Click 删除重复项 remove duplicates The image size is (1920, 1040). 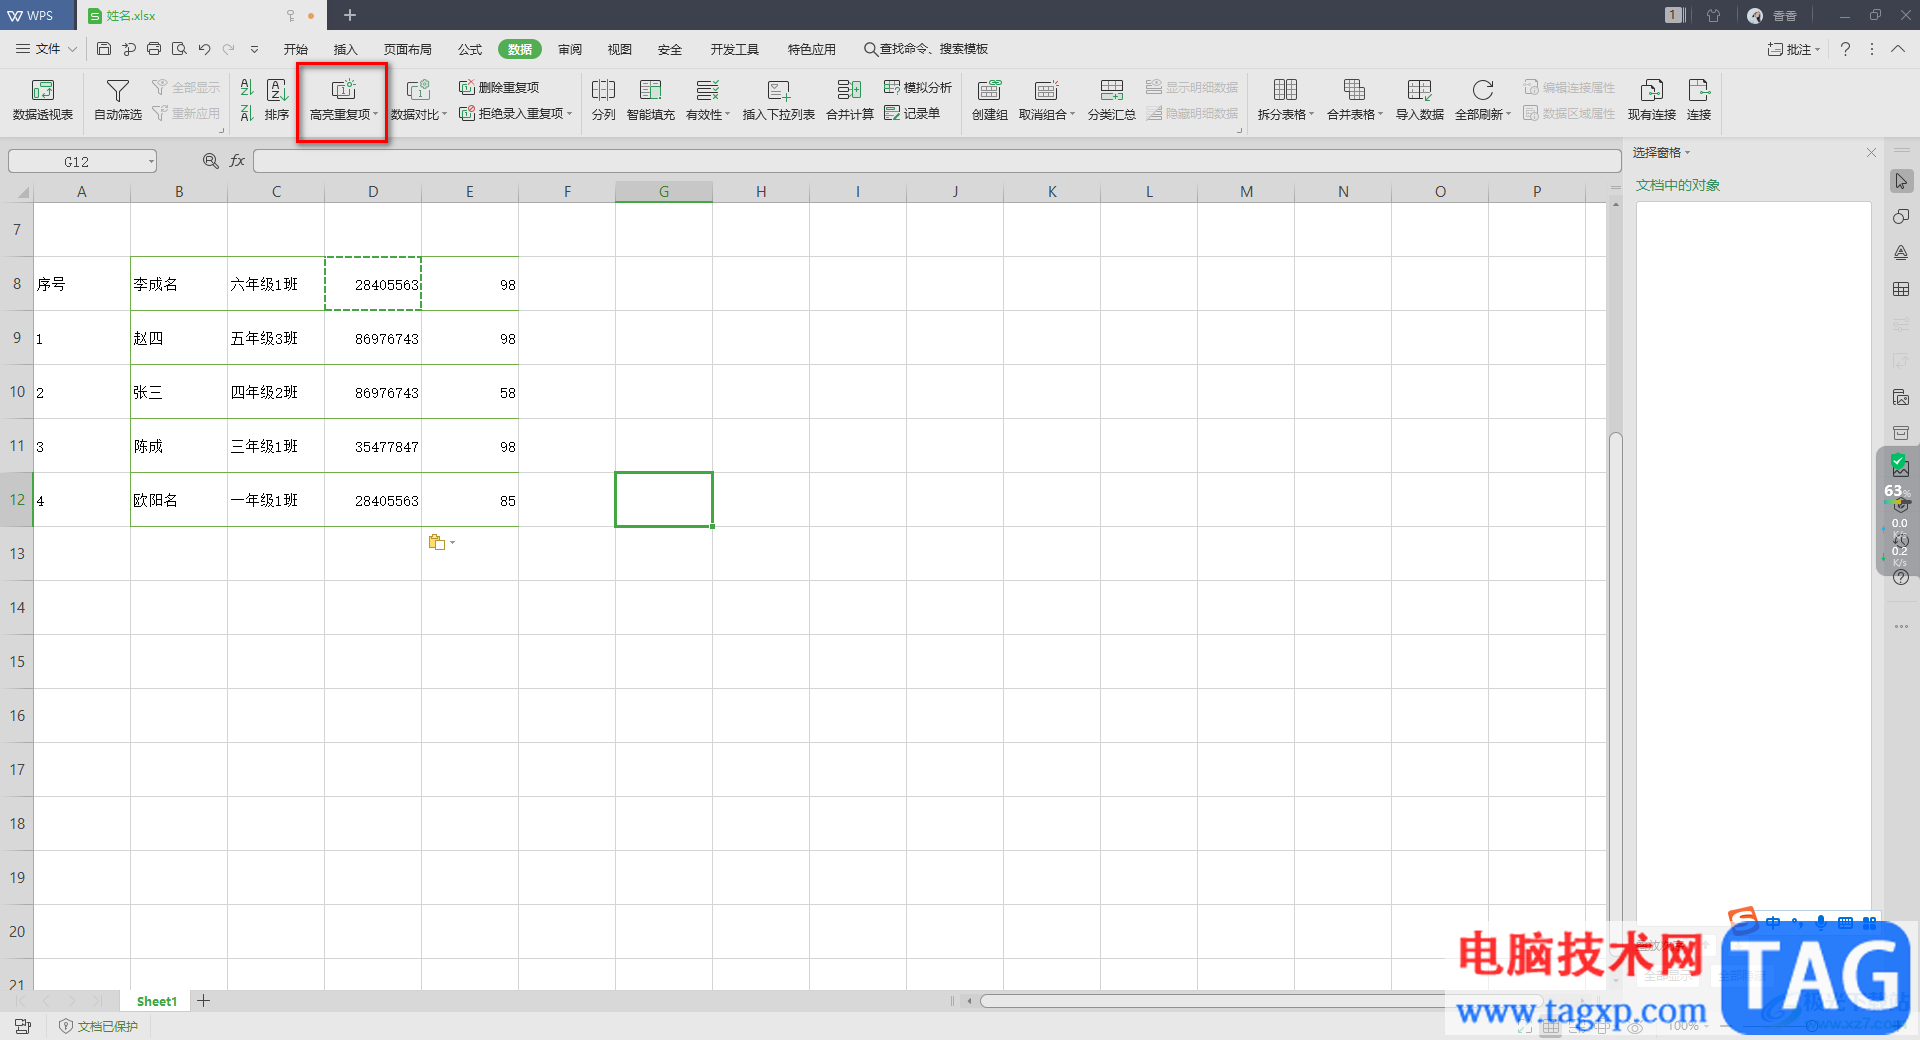point(499,88)
